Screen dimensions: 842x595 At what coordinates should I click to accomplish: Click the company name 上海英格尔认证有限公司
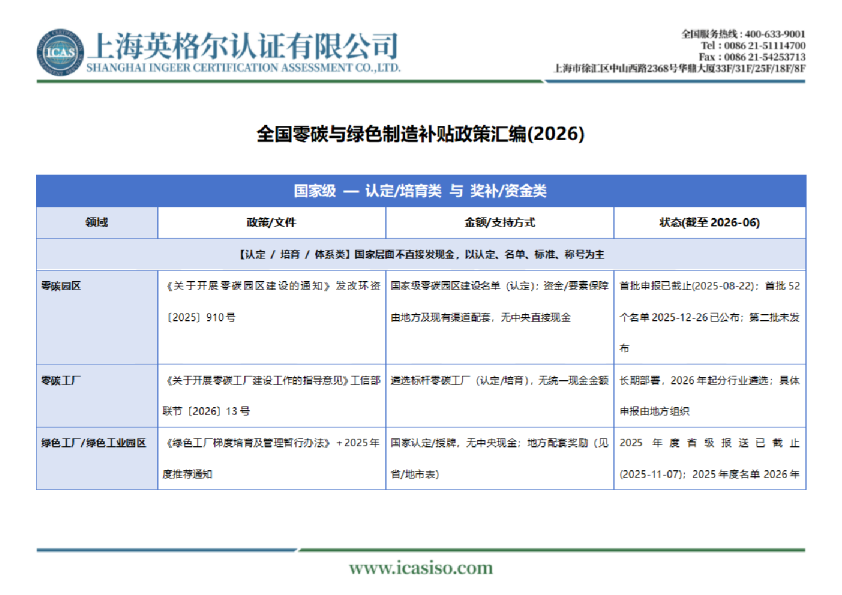(243, 46)
